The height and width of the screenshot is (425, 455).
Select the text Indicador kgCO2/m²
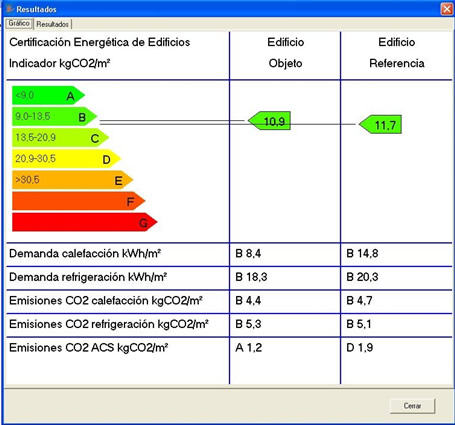click(60, 63)
